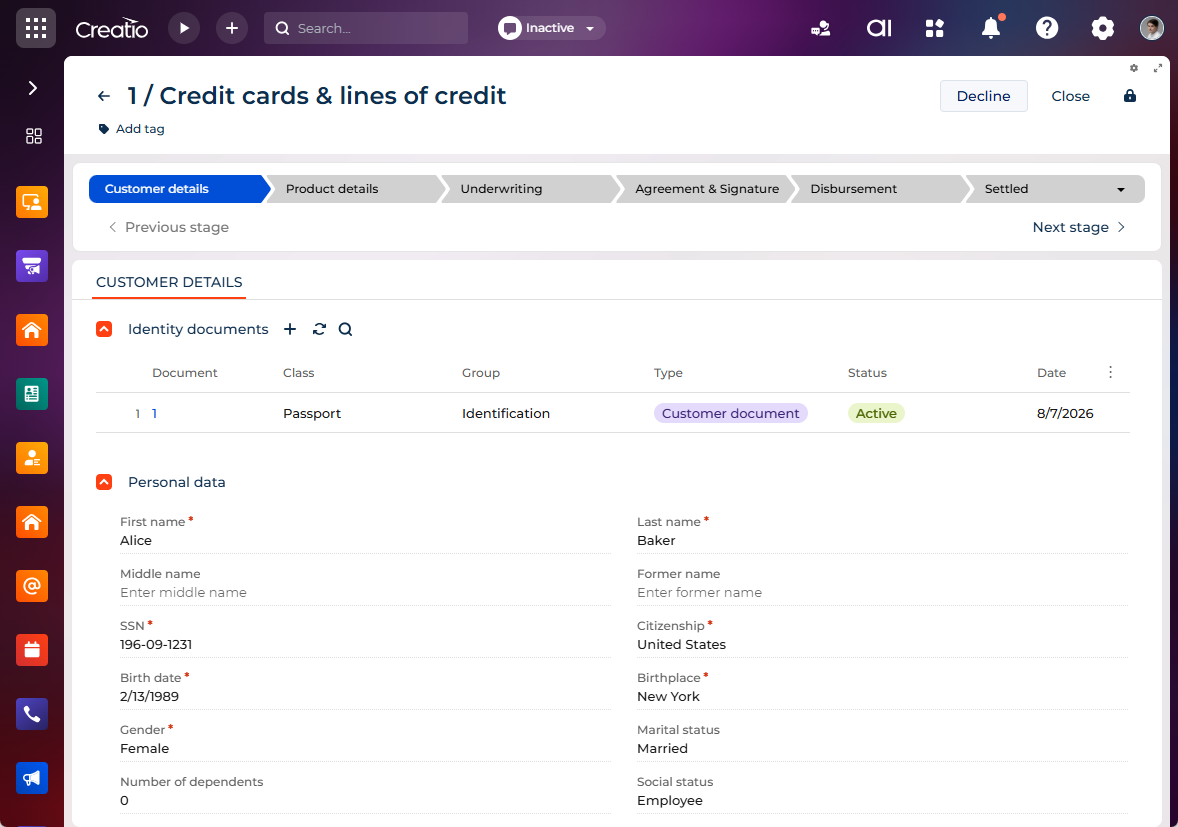This screenshot has height=827, width=1178.
Task: Collapse the Personal data section
Action: coord(104,482)
